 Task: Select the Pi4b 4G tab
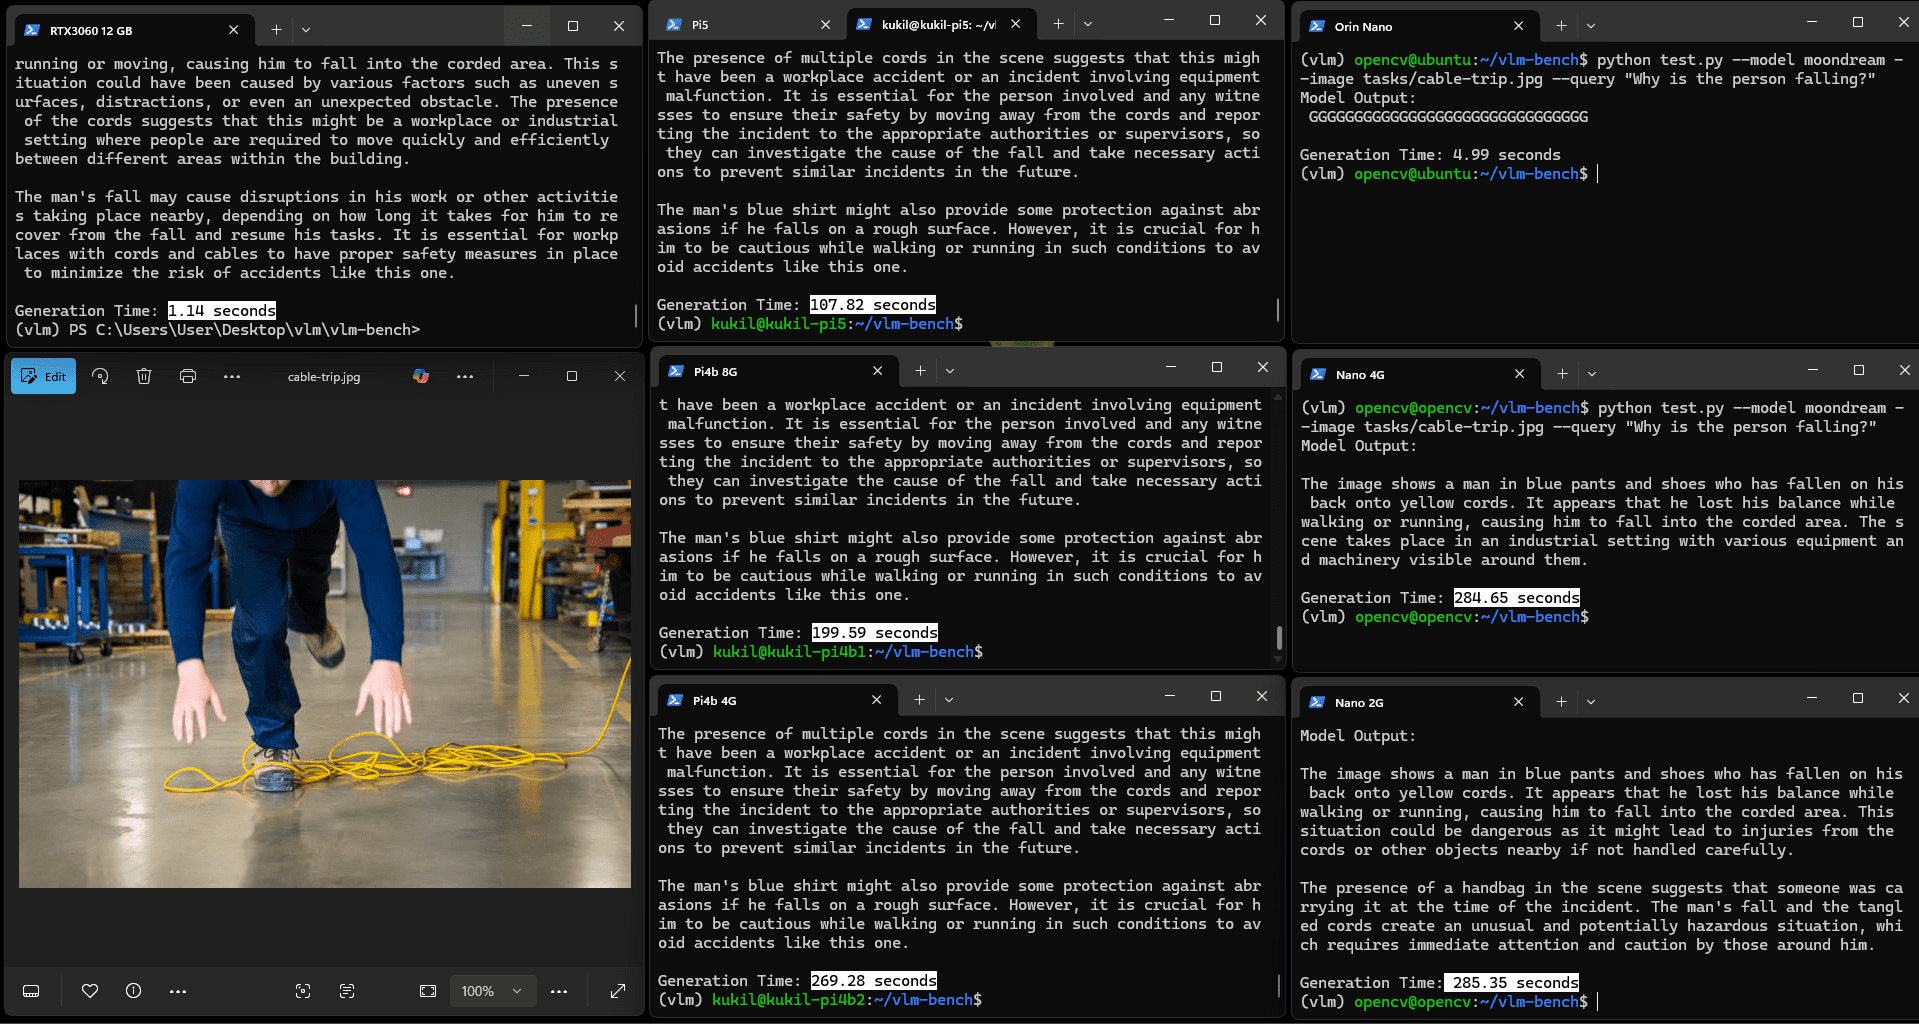point(776,700)
